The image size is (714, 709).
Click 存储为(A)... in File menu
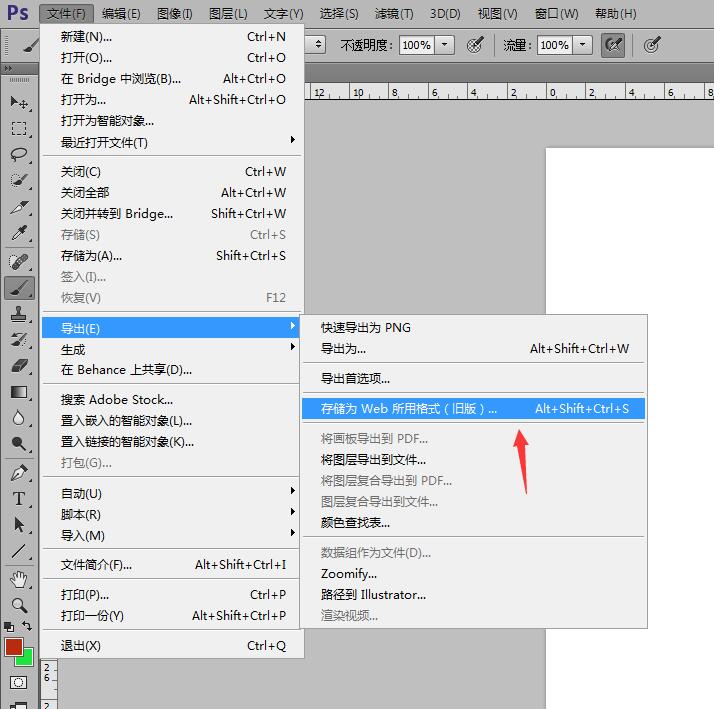[92, 255]
